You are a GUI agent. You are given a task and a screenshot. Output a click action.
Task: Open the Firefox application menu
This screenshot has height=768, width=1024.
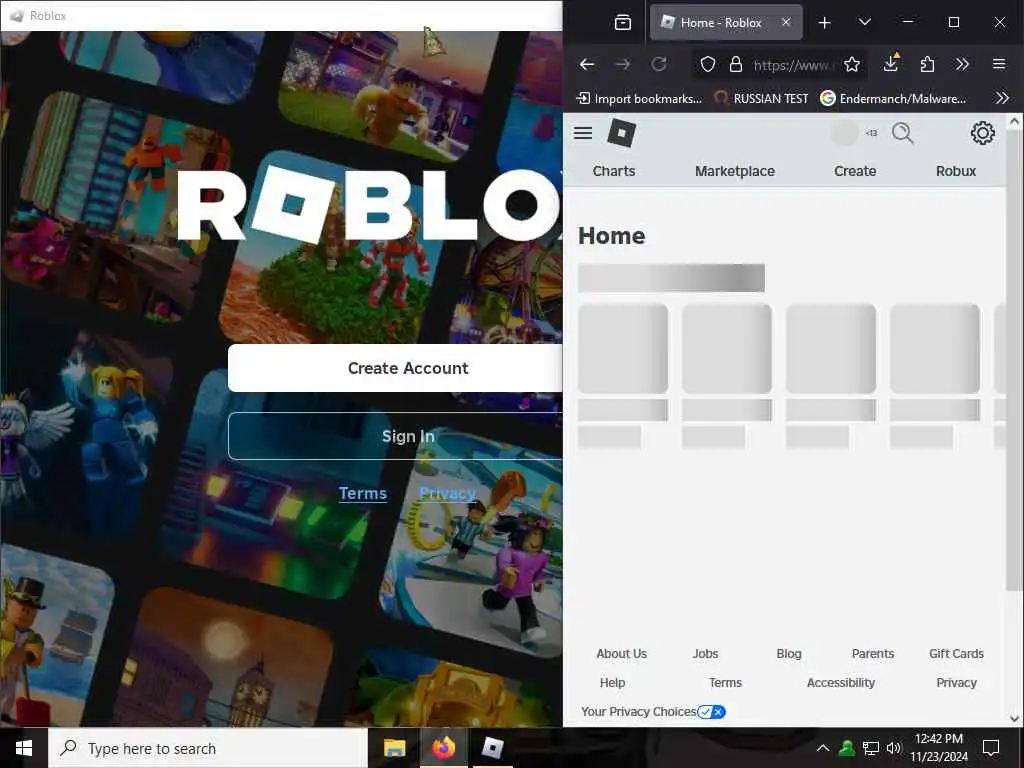[999, 64]
